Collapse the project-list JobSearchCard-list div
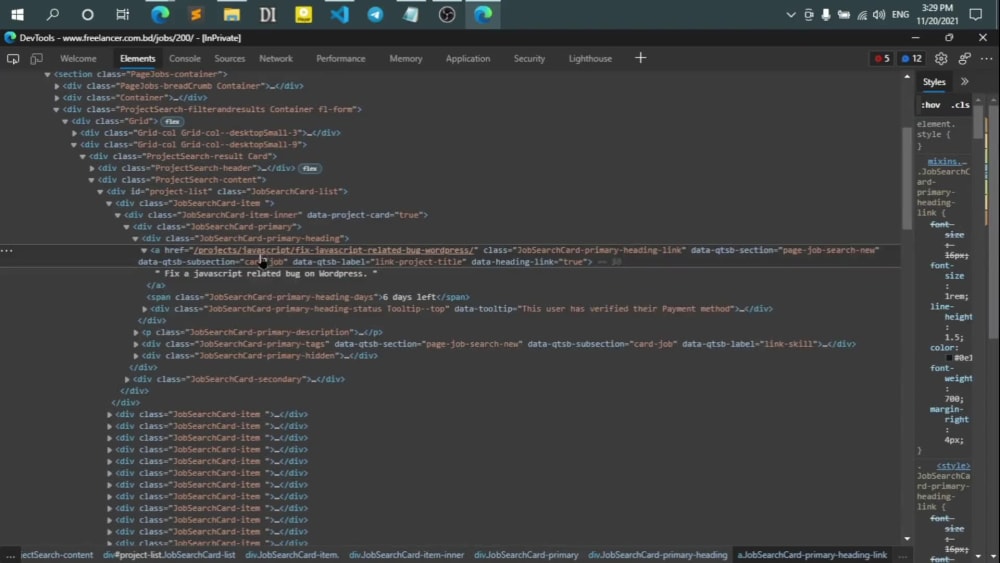1000x563 pixels. tap(100, 192)
